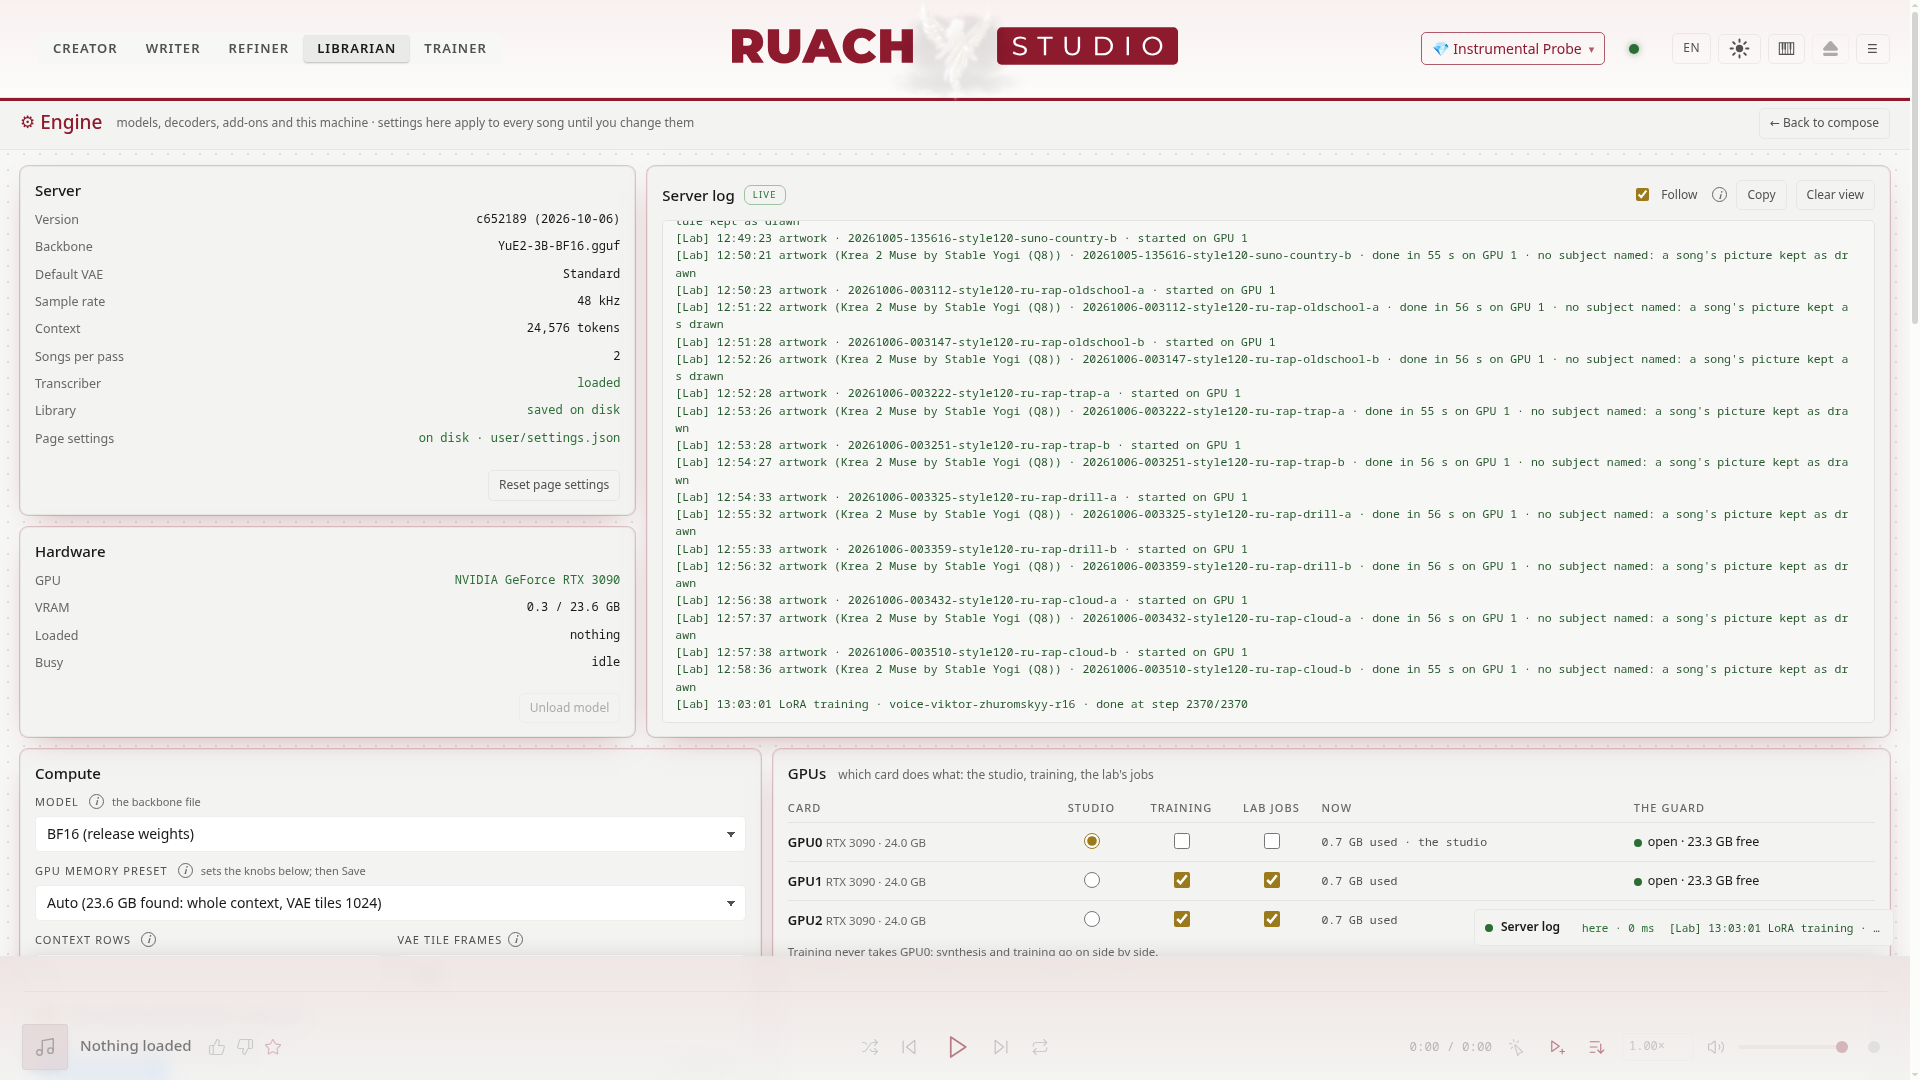The height and width of the screenshot is (1080, 1920).
Task: Copy the server log
Action: click(x=1761, y=195)
